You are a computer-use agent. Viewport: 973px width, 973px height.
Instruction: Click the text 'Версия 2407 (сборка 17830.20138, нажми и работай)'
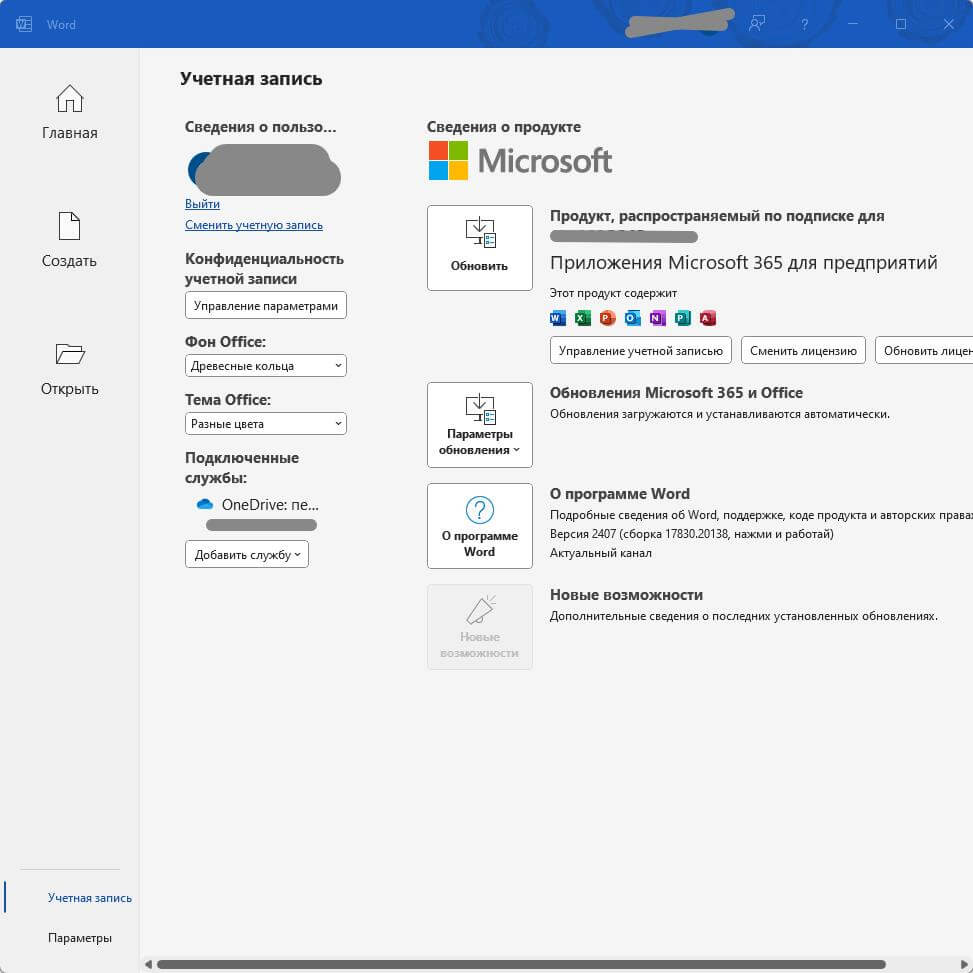[692, 534]
